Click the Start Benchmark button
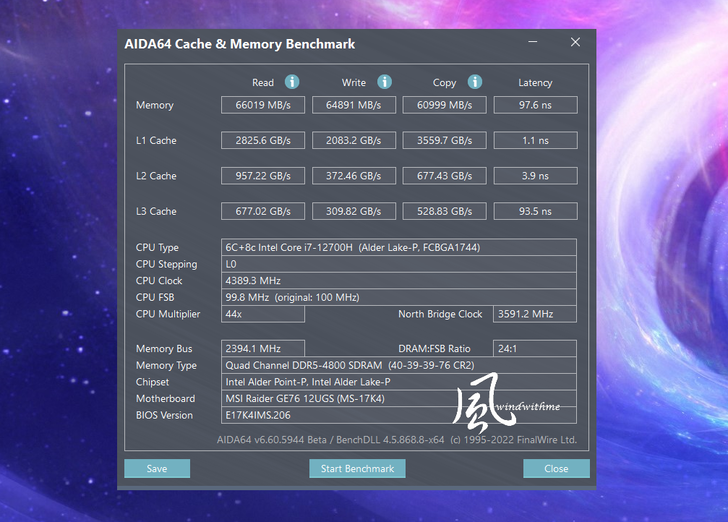The width and height of the screenshot is (728, 522). pyautogui.click(x=357, y=469)
